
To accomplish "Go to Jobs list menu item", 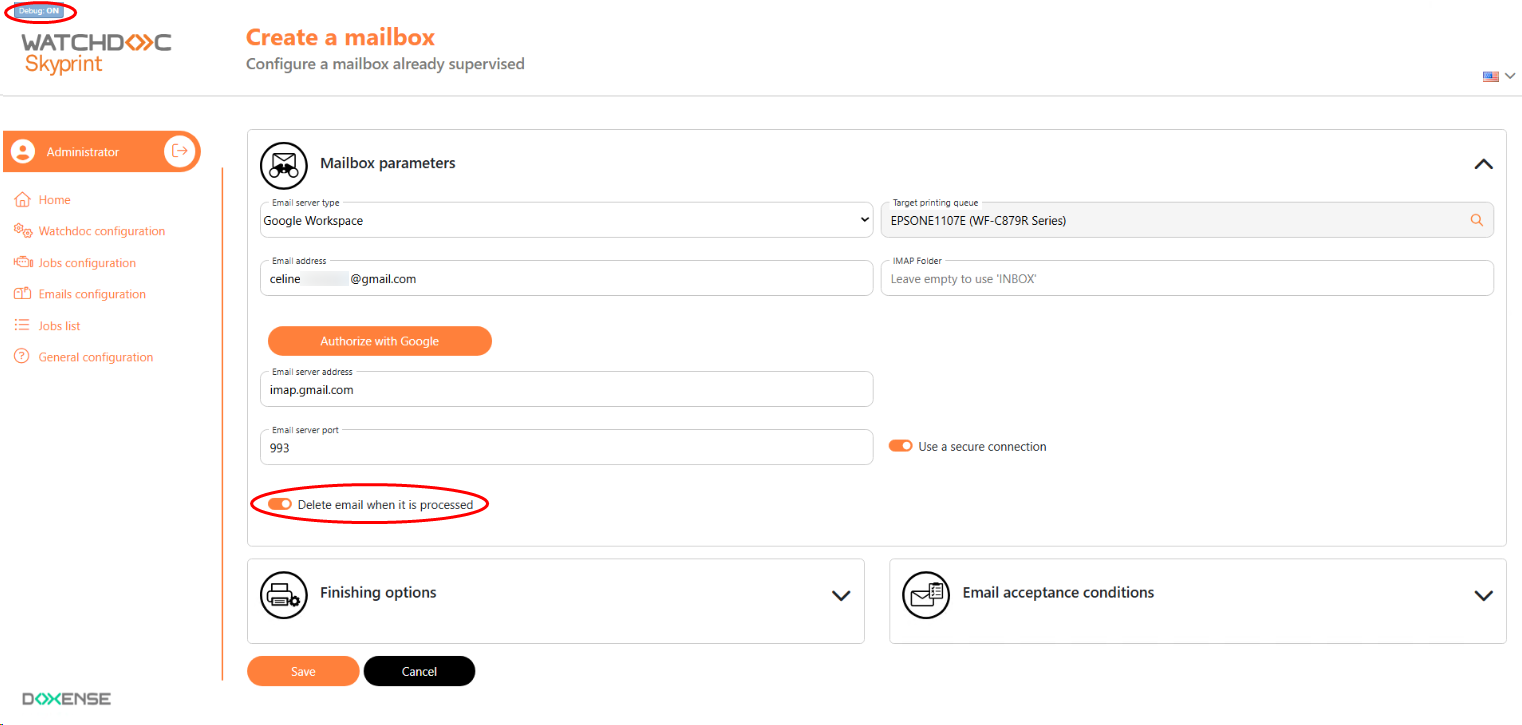I will 59,326.
